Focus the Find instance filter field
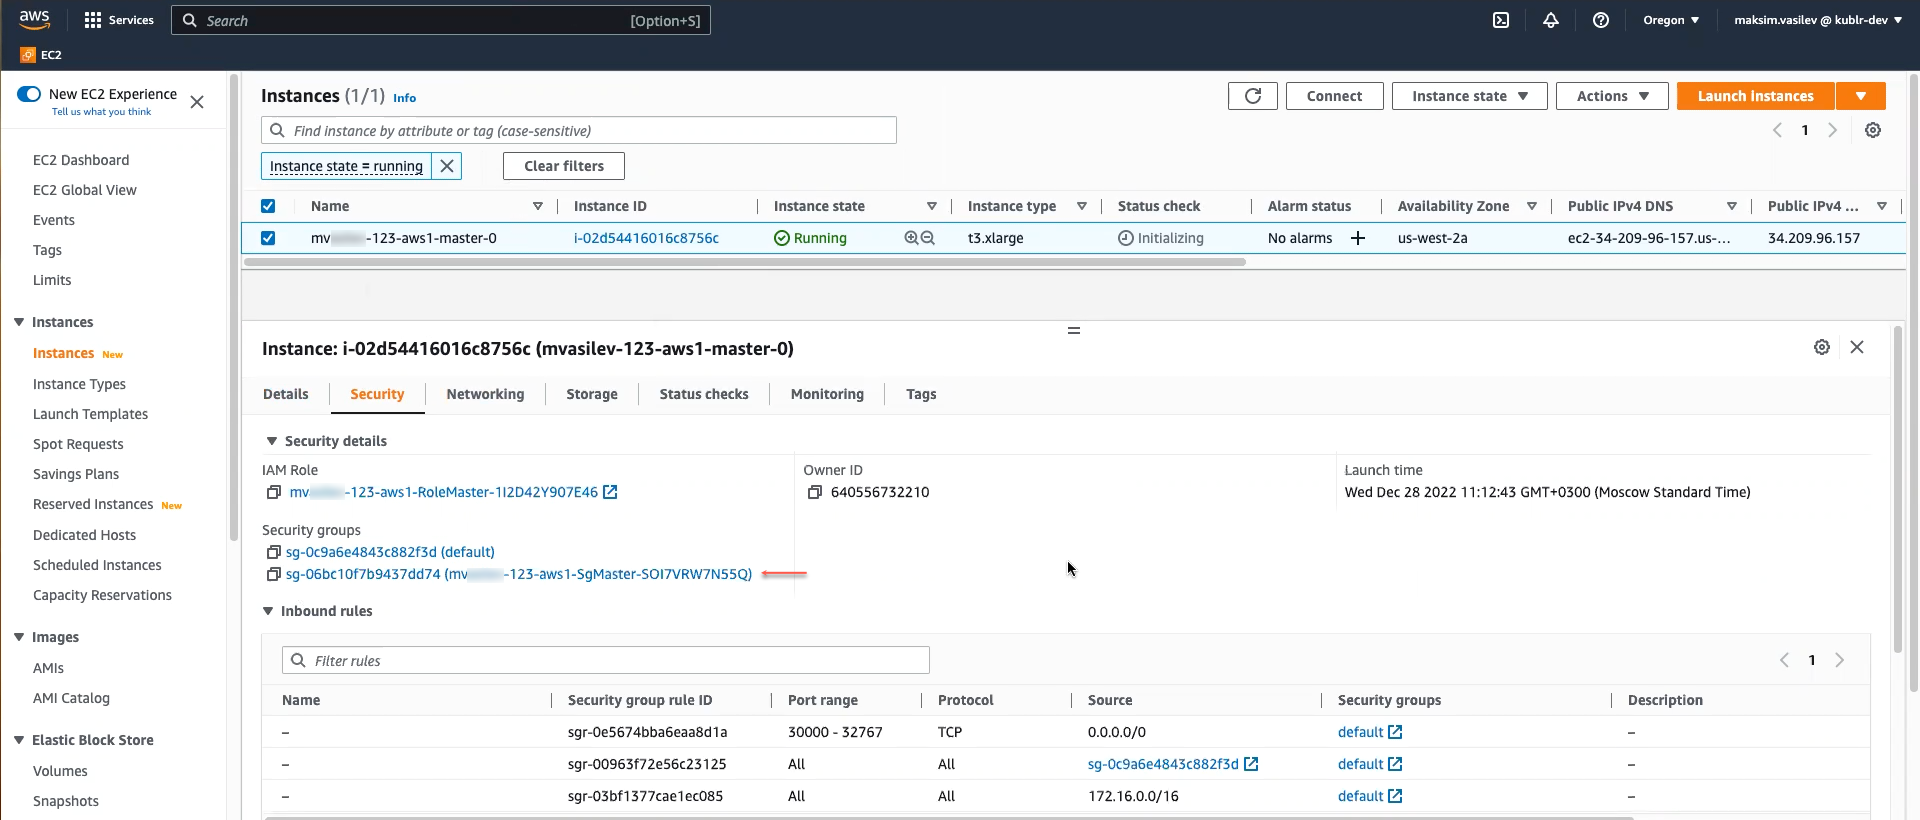This screenshot has width=1920, height=820. (x=579, y=130)
